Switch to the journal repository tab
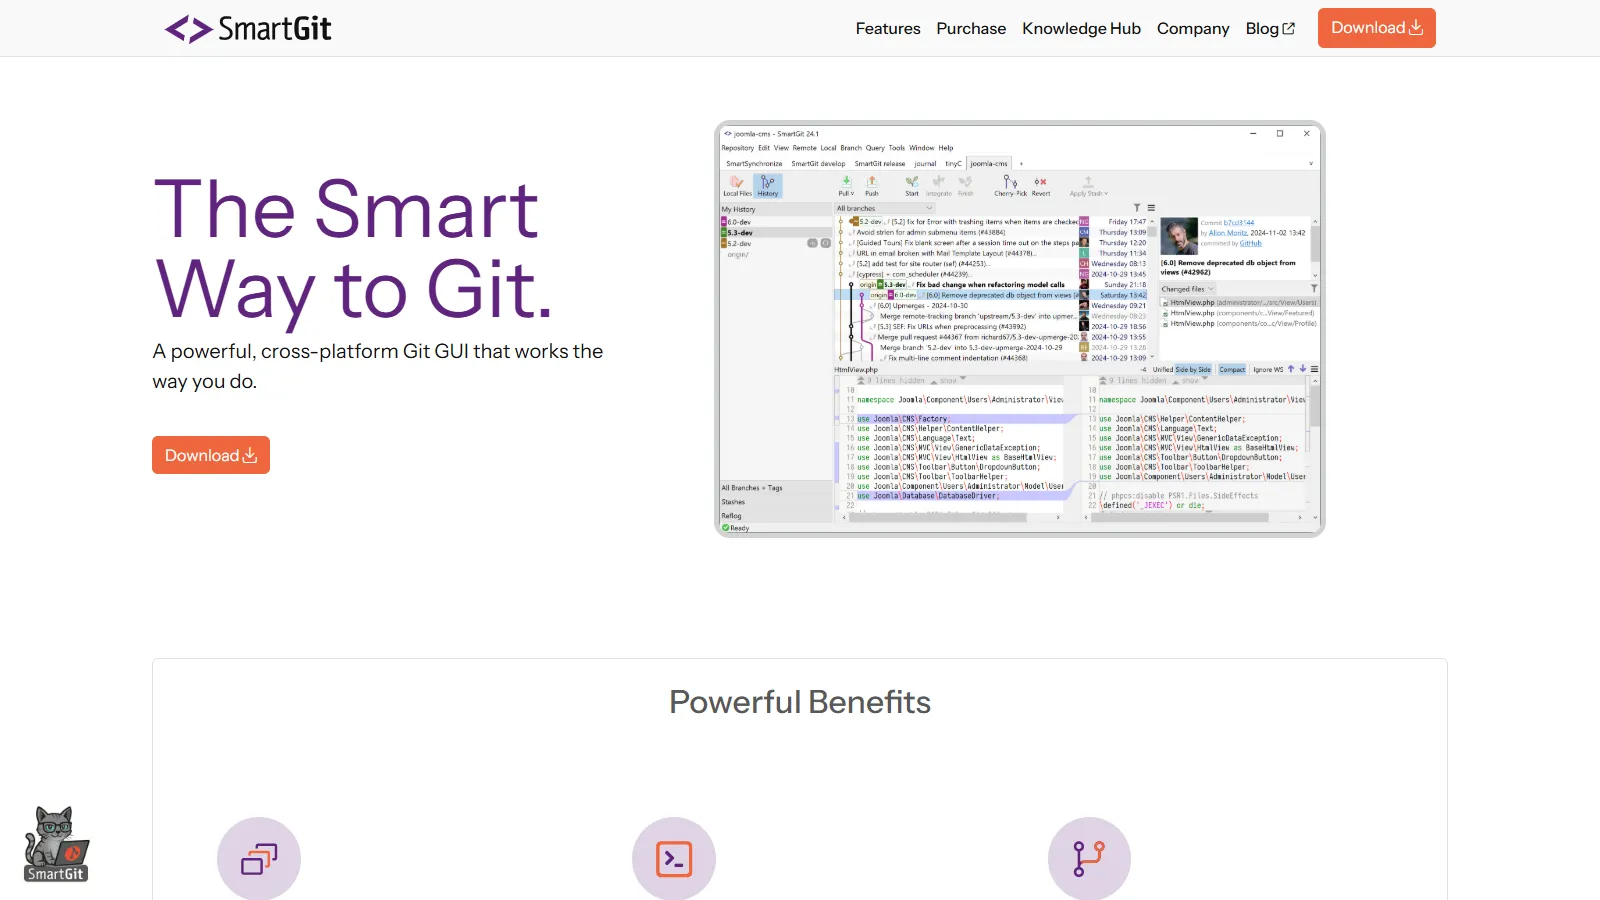 (925, 163)
